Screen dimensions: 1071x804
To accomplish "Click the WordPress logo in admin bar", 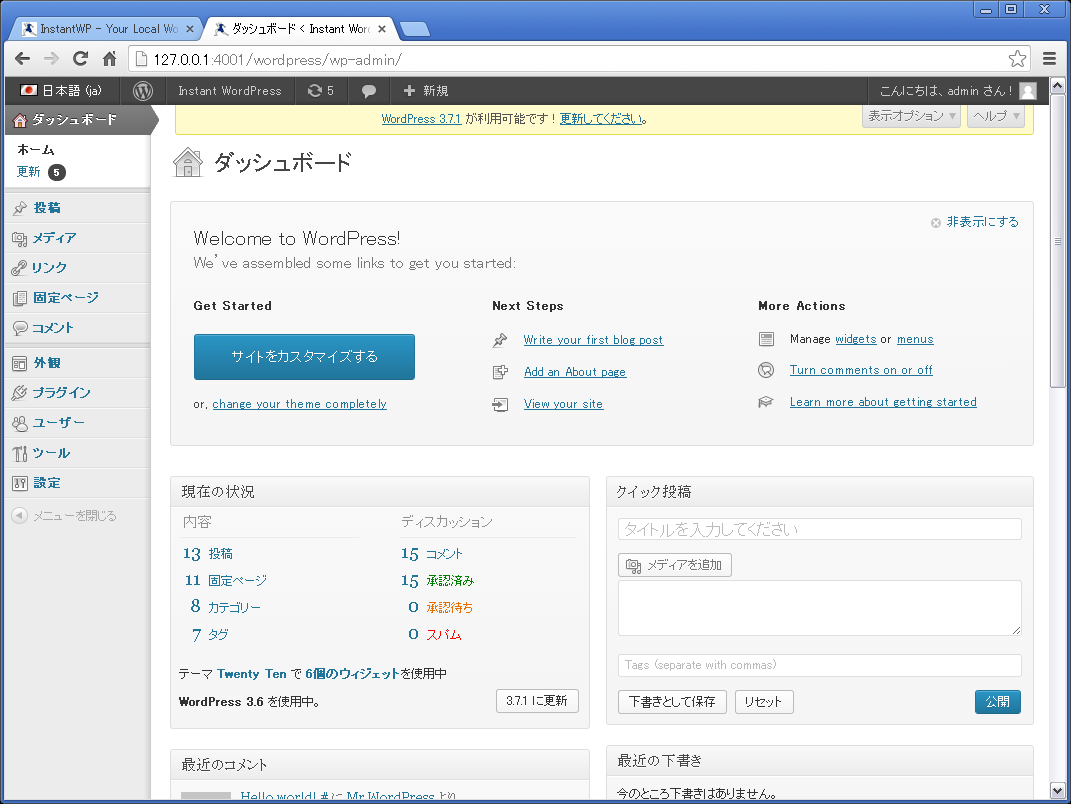I will 143,91.
